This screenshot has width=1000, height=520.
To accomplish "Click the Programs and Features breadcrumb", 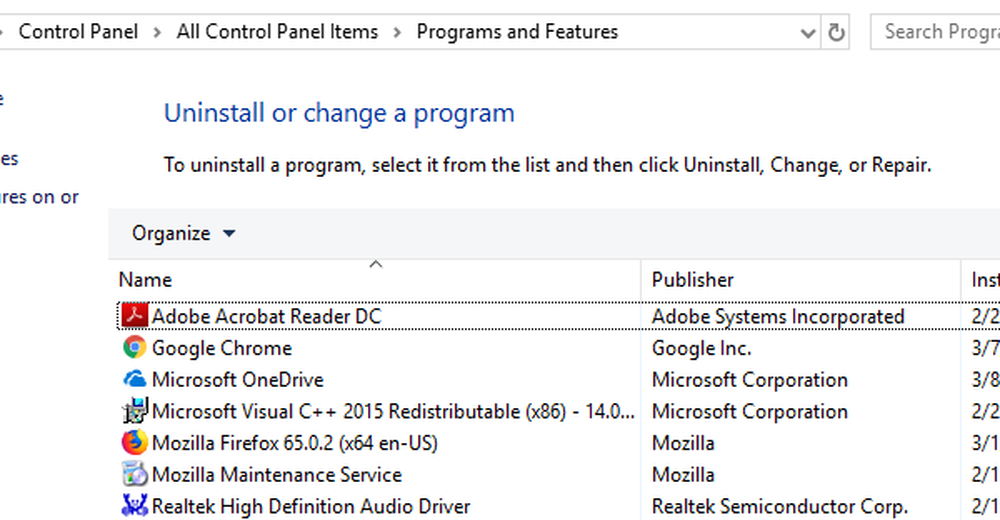I will (x=517, y=32).
